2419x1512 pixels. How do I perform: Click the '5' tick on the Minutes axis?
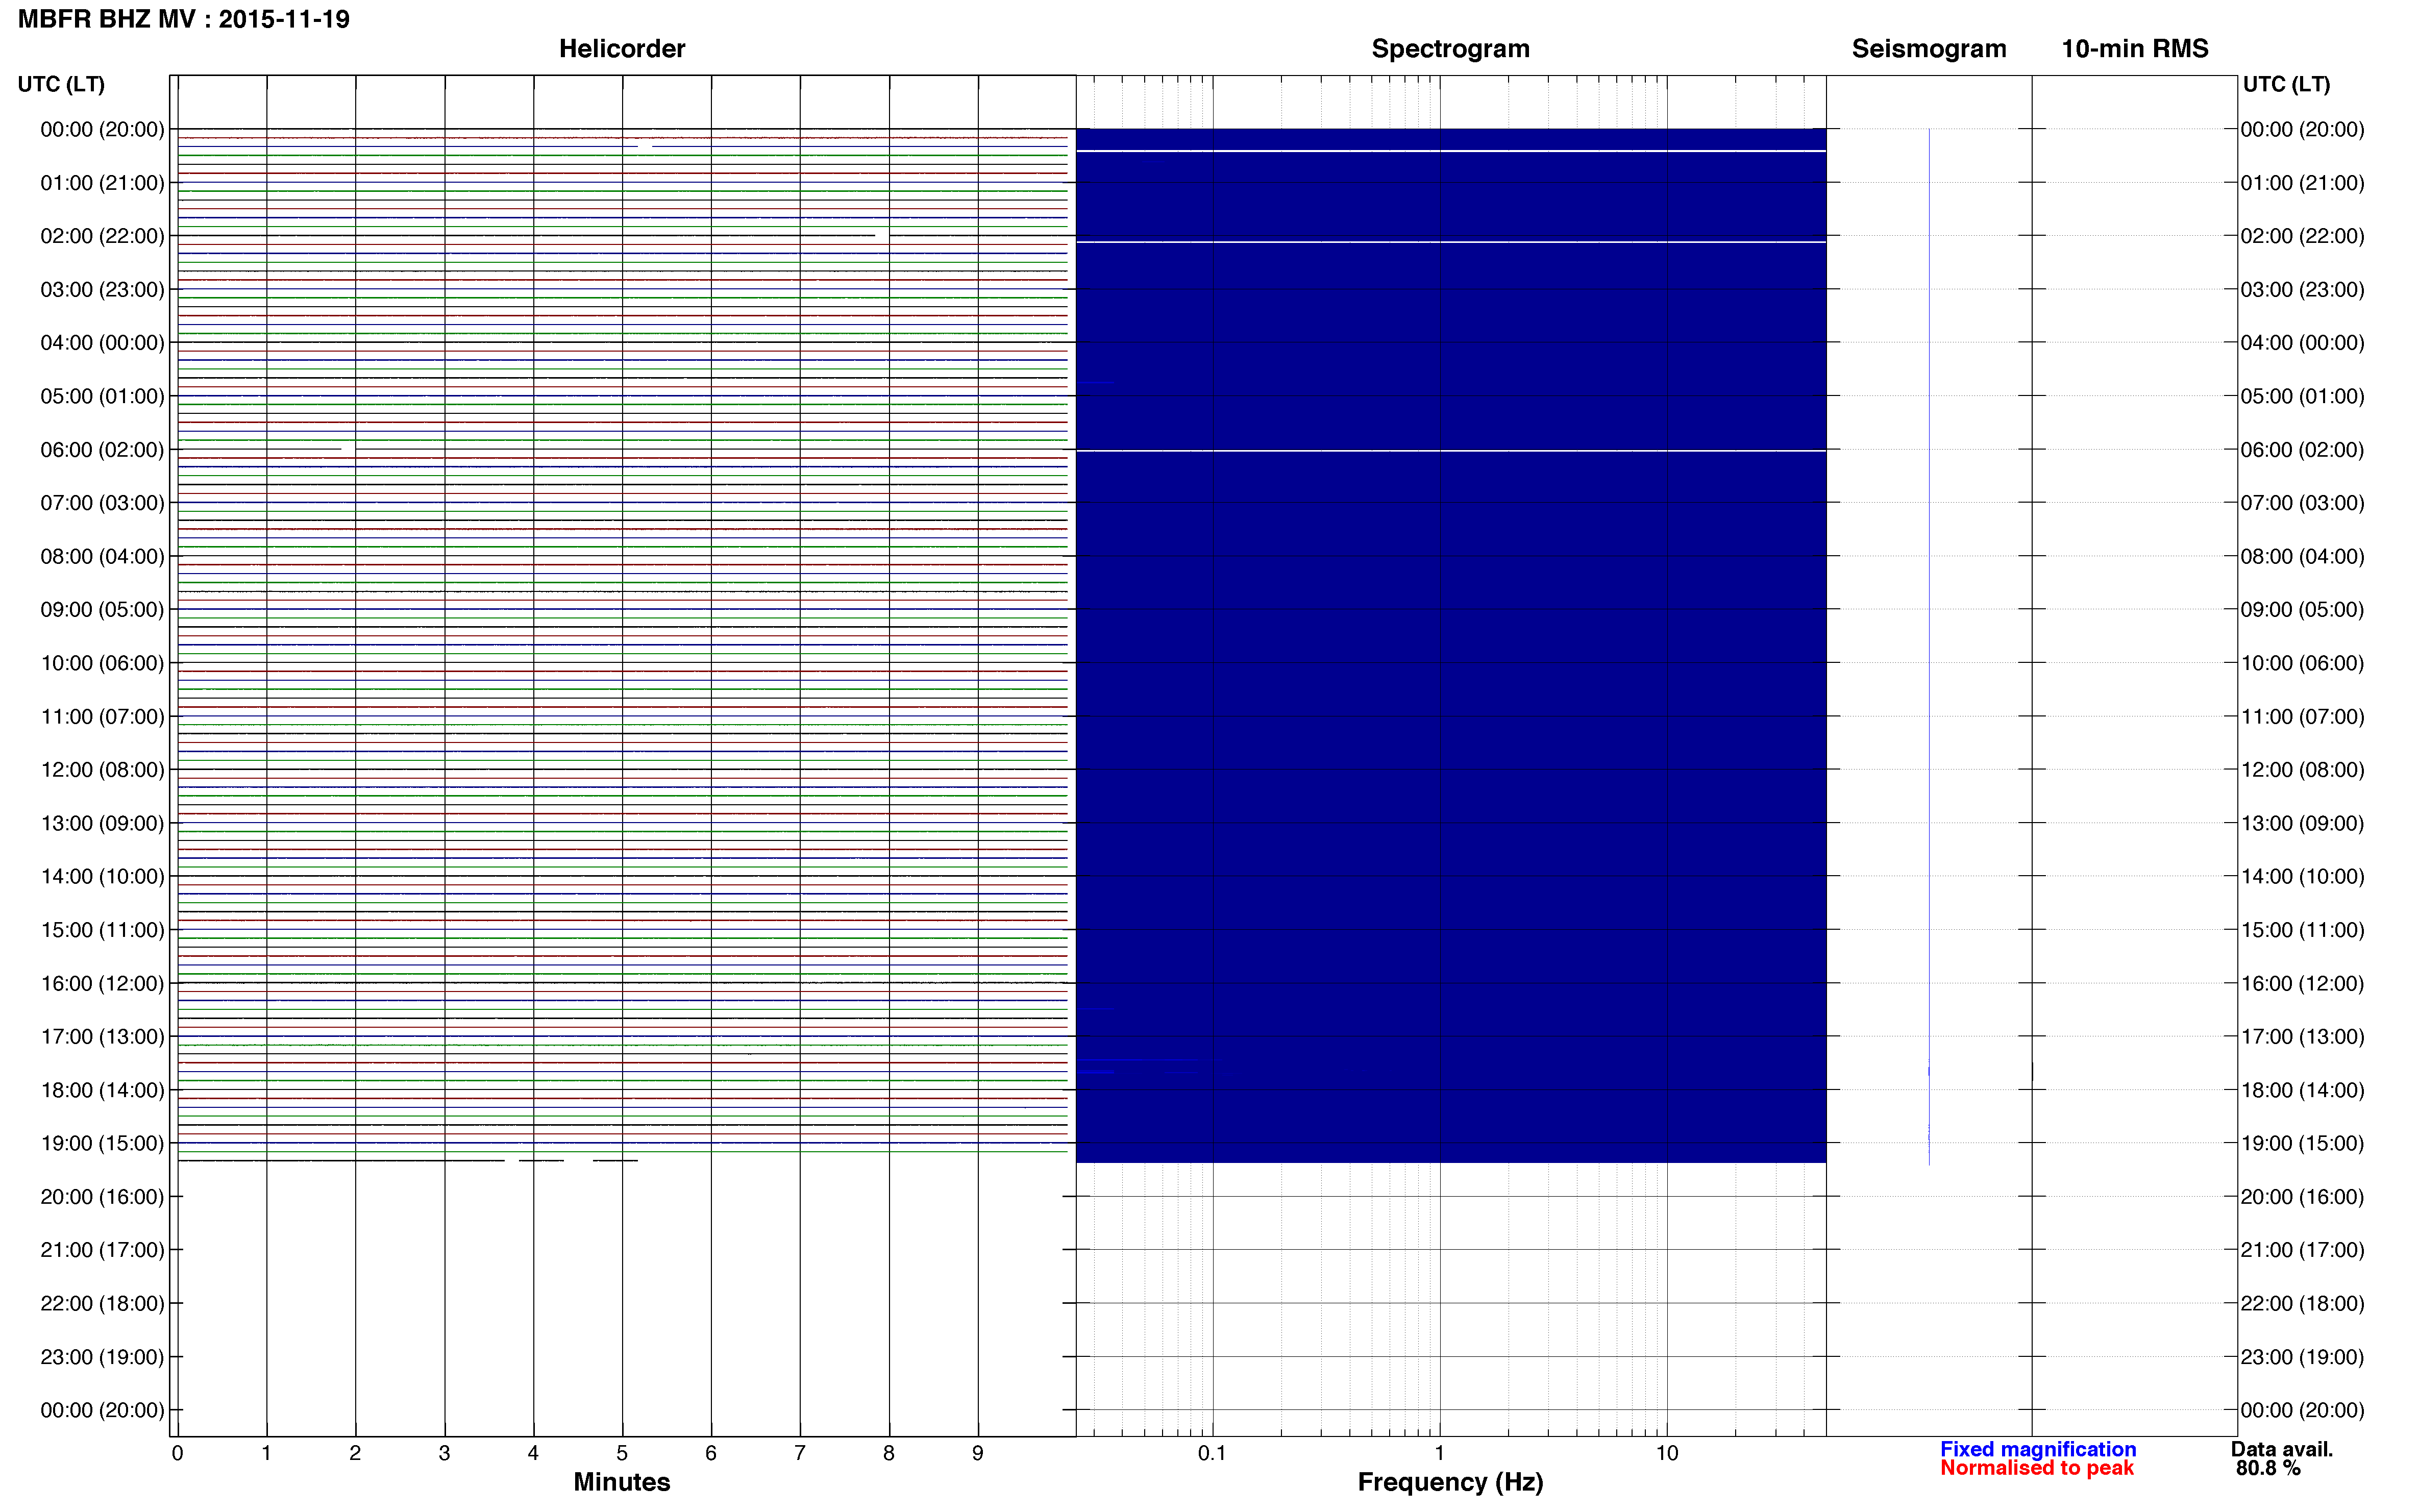(622, 1454)
